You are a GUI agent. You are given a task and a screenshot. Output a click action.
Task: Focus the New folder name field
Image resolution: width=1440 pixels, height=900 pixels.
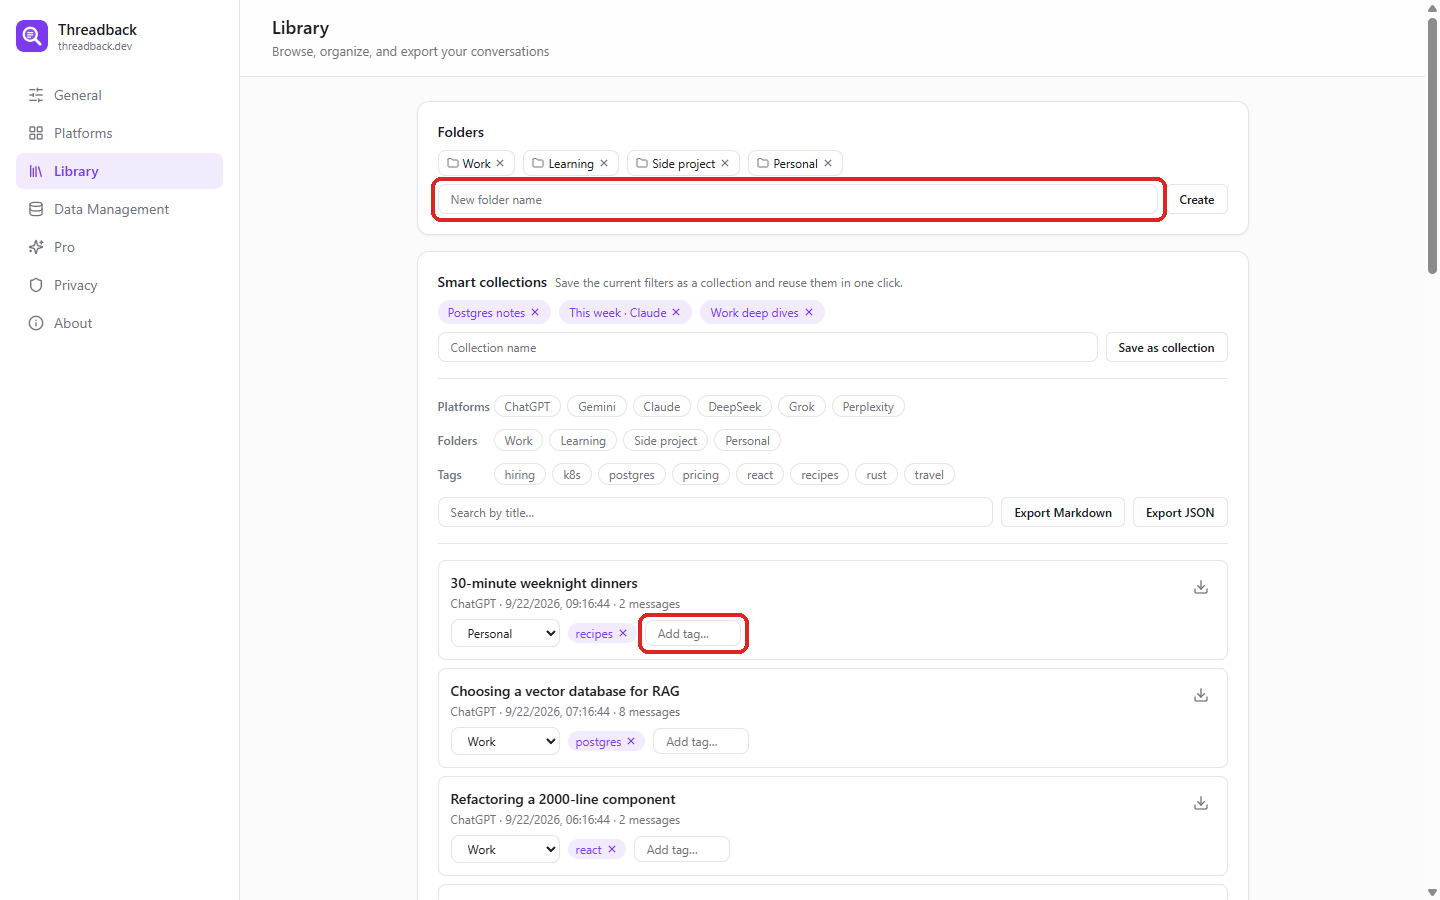(x=798, y=199)
